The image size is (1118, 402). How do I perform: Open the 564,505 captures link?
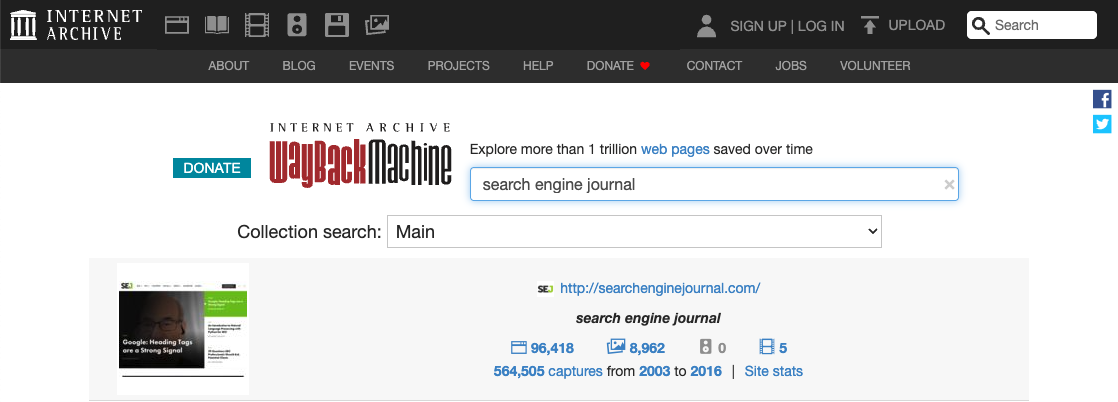click(548, 371)
